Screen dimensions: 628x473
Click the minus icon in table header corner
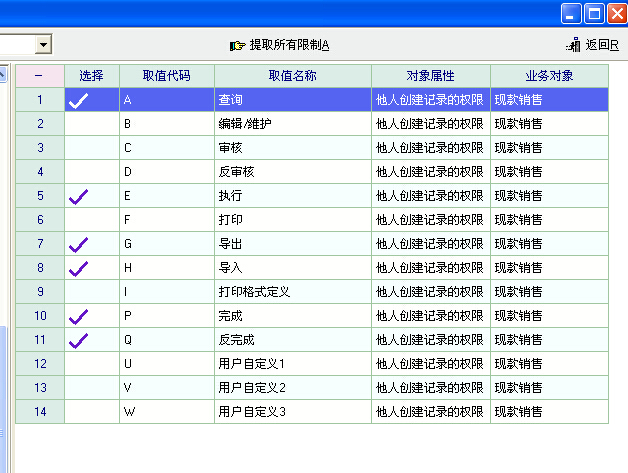click(39, 76)
